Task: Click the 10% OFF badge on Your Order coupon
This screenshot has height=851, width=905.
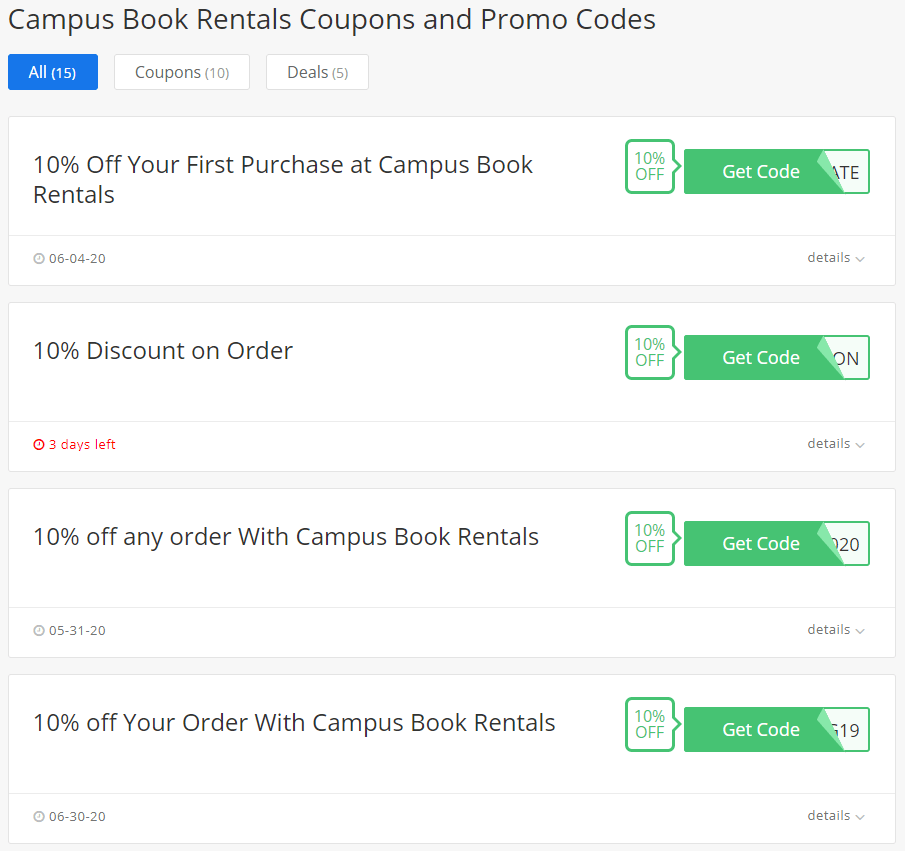Action: pos(650,725)
